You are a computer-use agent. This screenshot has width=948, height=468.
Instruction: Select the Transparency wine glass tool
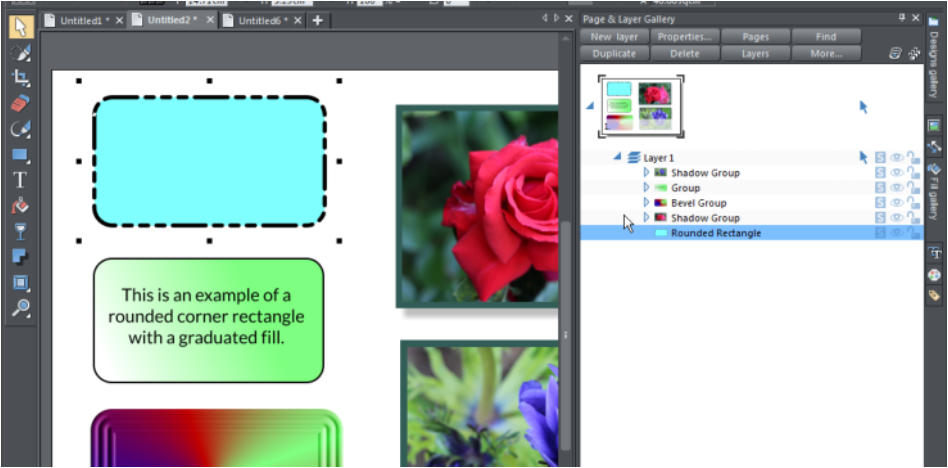pos(20,232)
